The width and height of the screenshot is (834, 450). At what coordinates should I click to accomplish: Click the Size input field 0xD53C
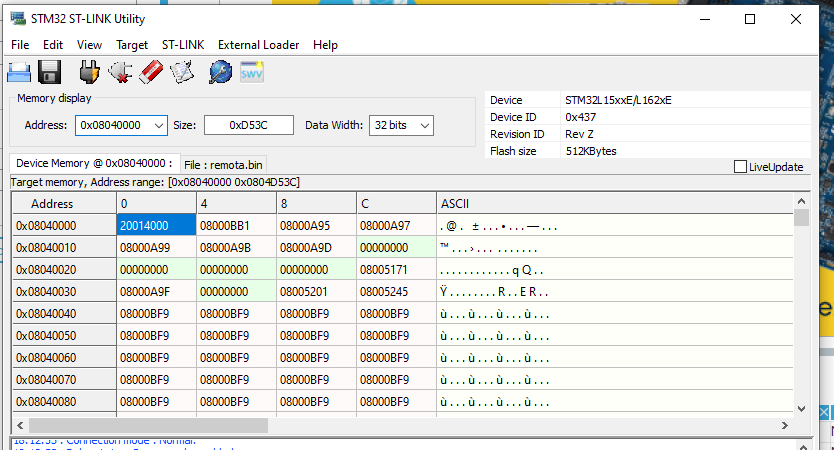click(248, 126)
